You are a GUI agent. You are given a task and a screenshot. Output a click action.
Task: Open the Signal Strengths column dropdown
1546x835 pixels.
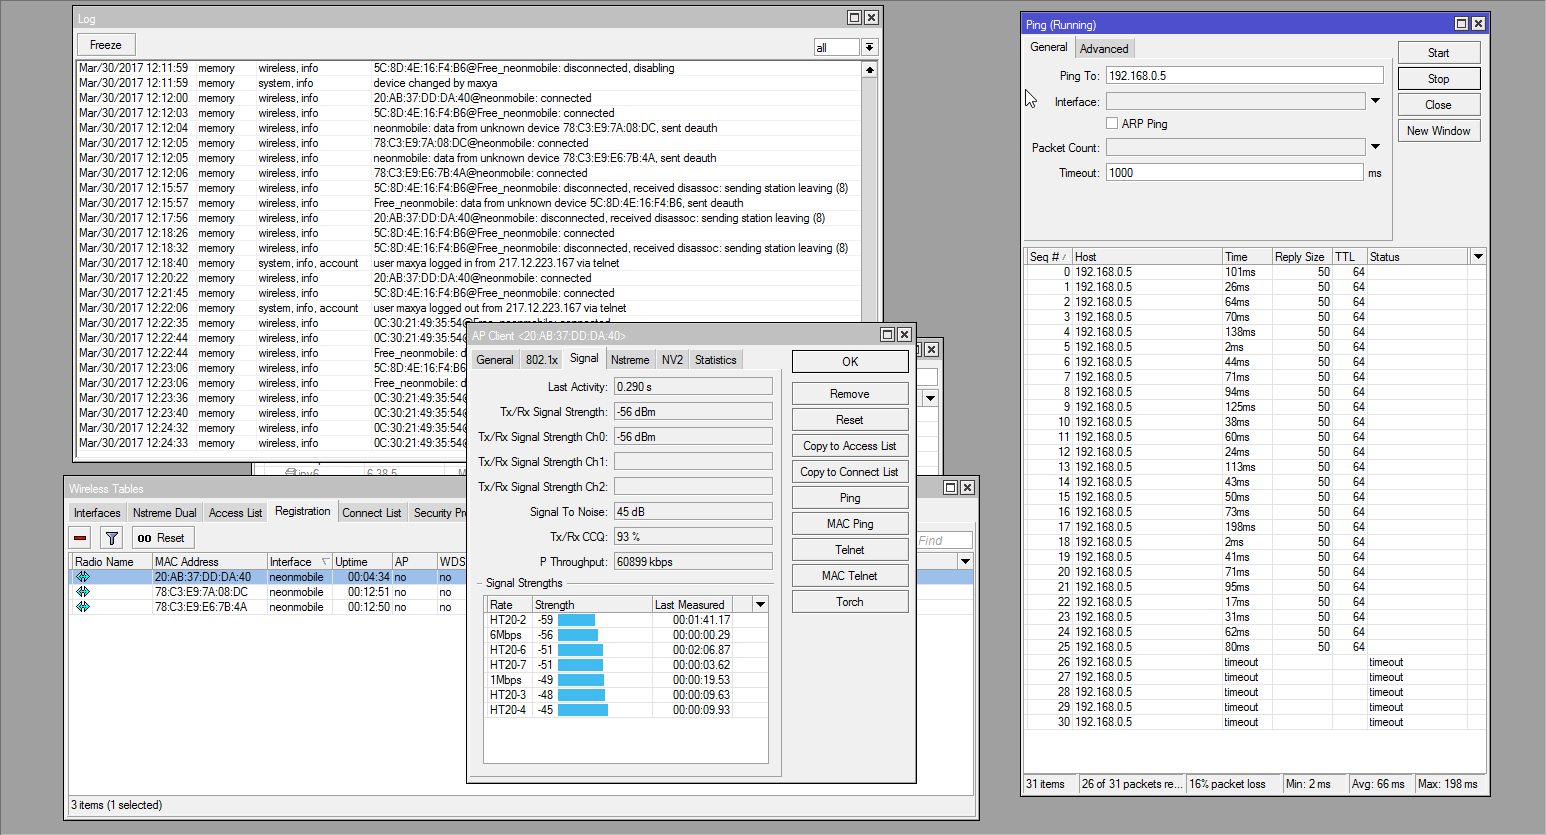click(x=760, y=605)
